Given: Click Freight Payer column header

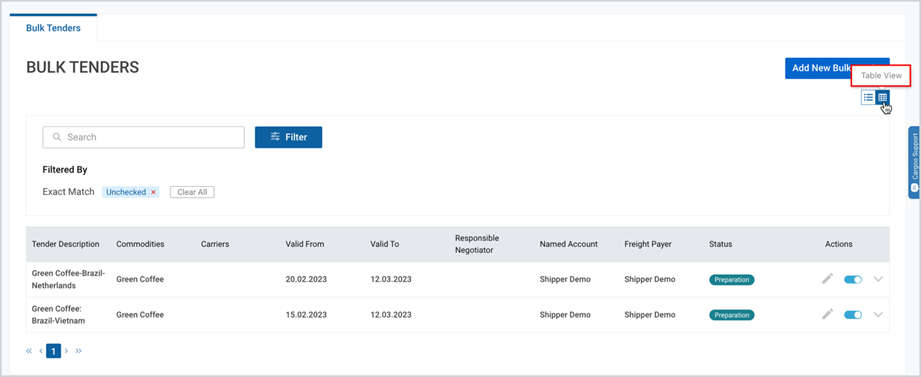Looking at the screenshot, I should coord(648,244).
